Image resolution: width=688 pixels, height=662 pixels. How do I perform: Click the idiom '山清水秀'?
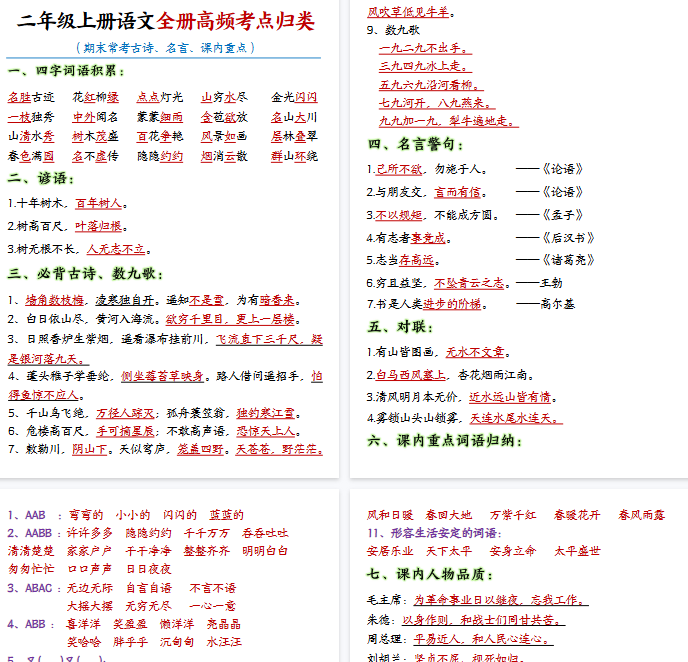tap(31, 136)
